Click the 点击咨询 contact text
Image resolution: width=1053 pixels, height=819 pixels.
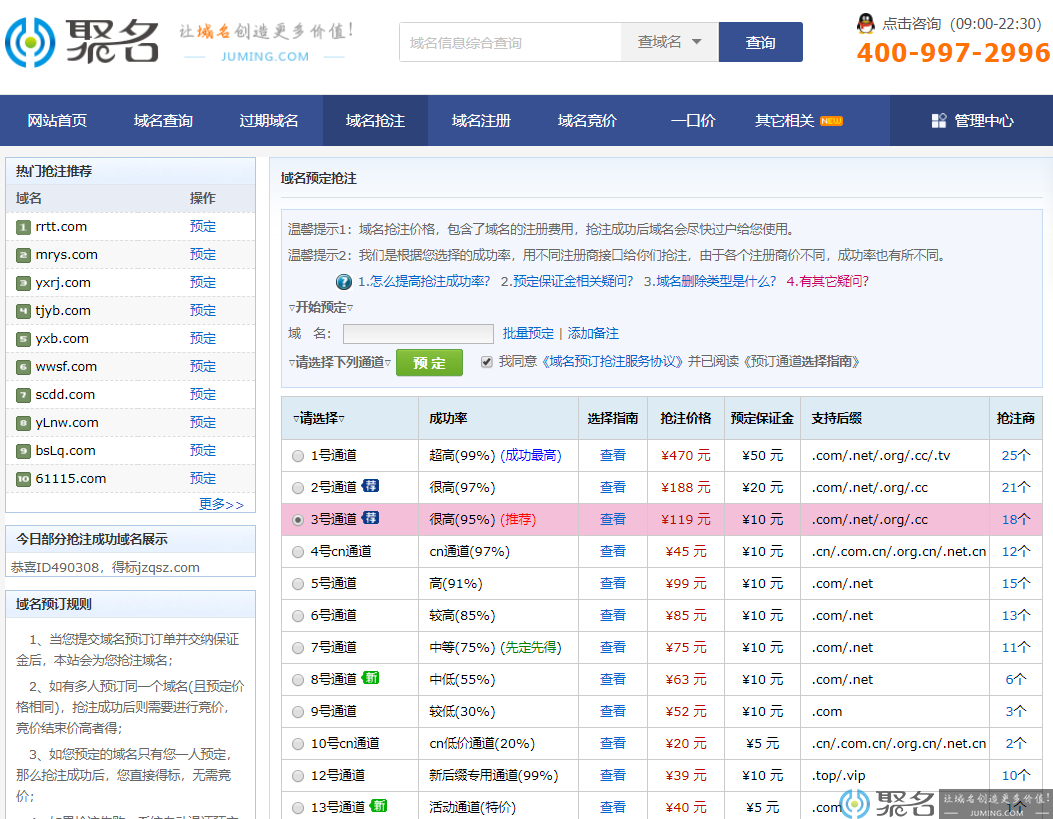pyautogui.click(x=911, y=24)
